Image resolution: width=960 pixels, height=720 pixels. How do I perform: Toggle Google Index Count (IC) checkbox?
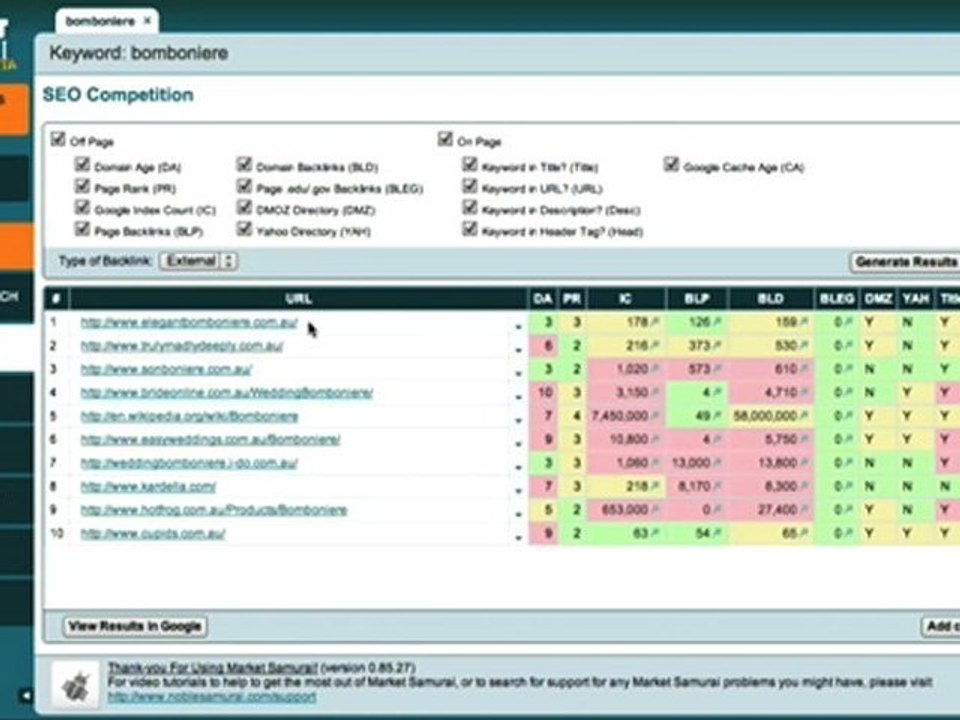[82, 207]
